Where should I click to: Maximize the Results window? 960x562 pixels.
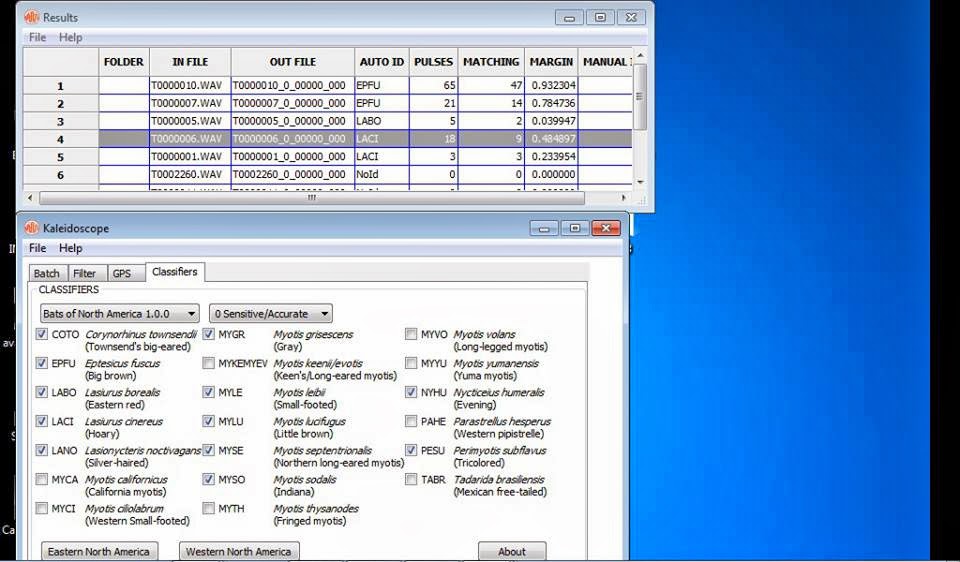(x=600, y=17)
